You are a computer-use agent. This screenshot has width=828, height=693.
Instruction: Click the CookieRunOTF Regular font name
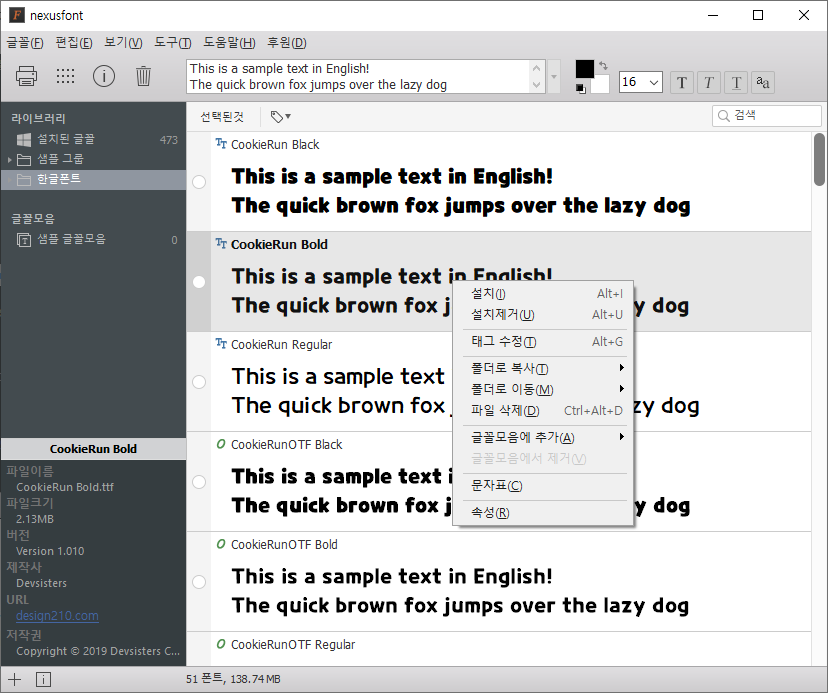click(293, 645)
